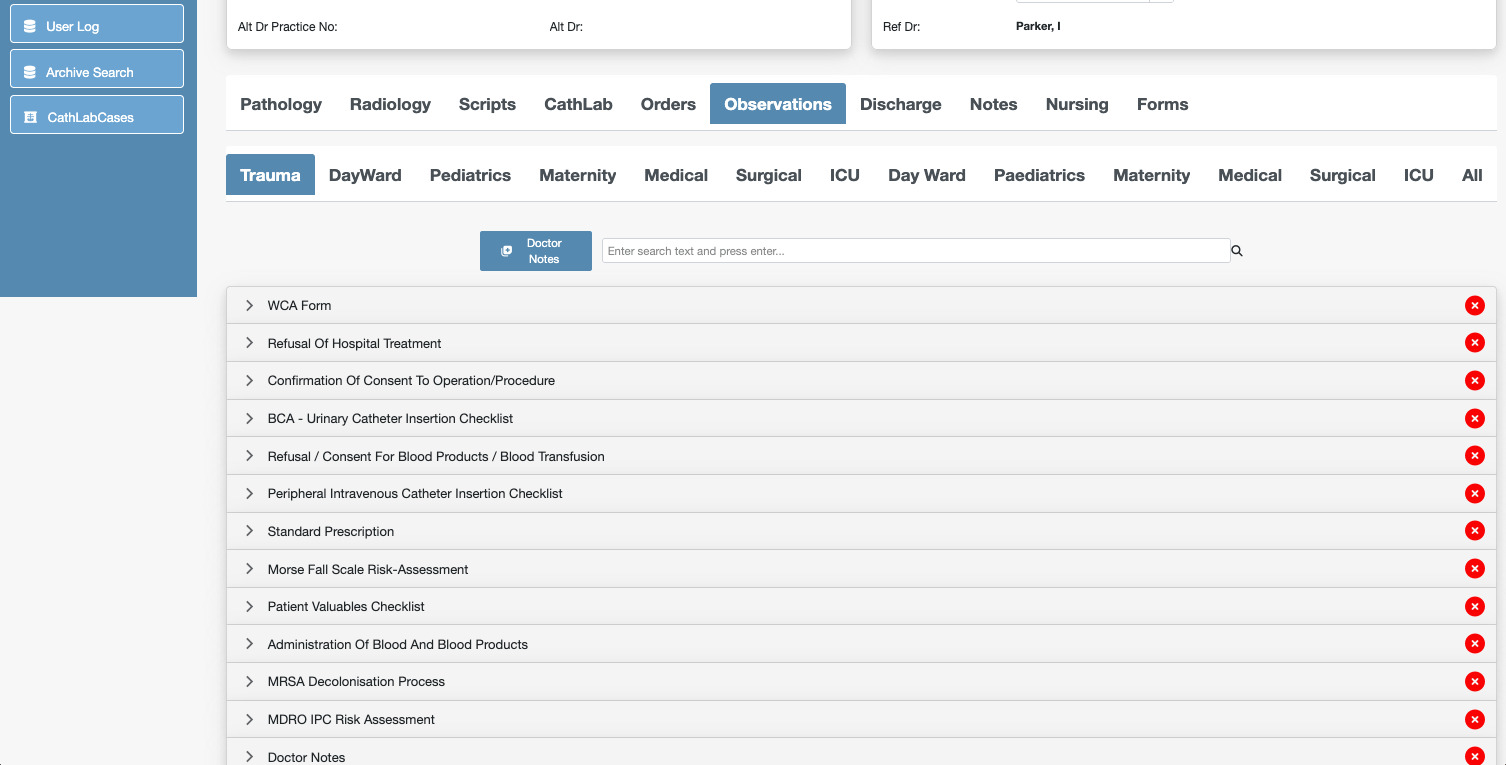Open the Discharge tab
The width and height of the screenshot is (1506, 765).
[900, 104]
